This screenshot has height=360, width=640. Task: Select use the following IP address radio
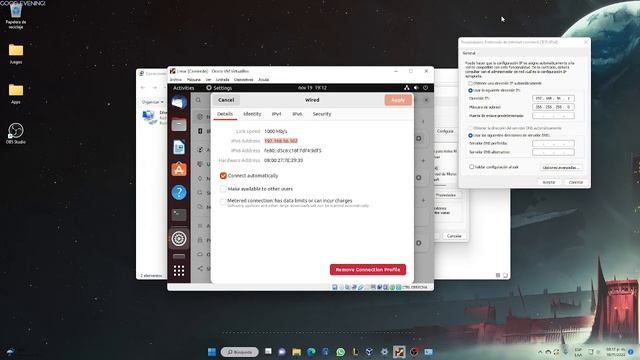[470, 90]
